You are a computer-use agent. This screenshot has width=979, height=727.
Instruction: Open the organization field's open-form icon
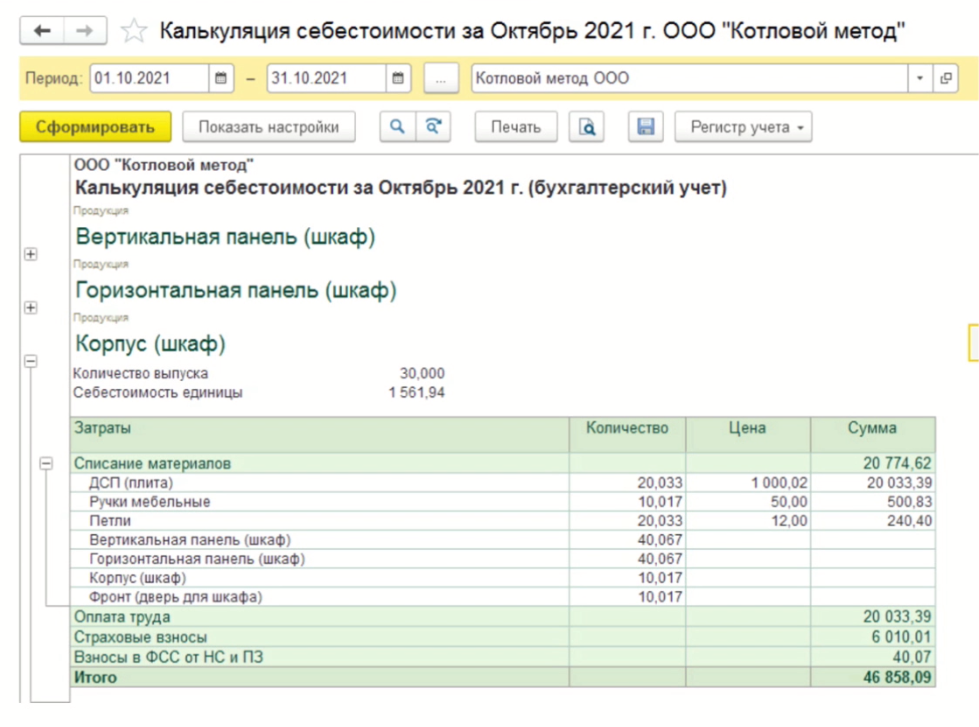coord(945,78)
